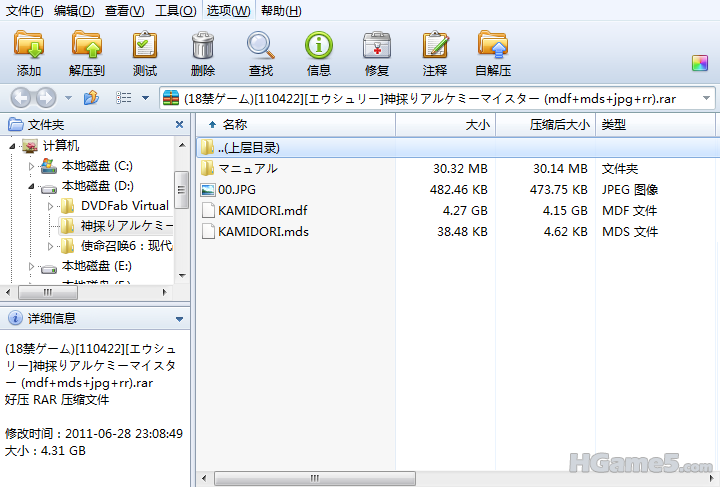Screen dimensions: 720x487
Task: Expand the archive path address dropdown
Action: point(706,98)
